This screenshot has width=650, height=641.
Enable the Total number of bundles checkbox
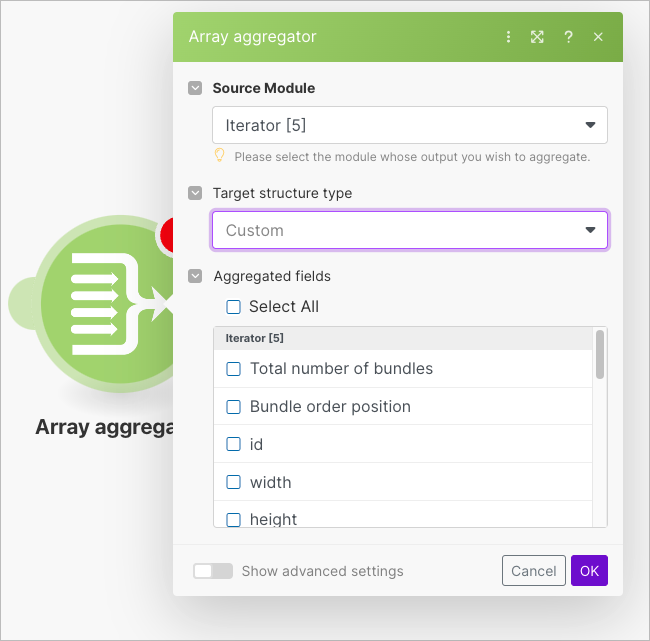[x=233, y=369]
